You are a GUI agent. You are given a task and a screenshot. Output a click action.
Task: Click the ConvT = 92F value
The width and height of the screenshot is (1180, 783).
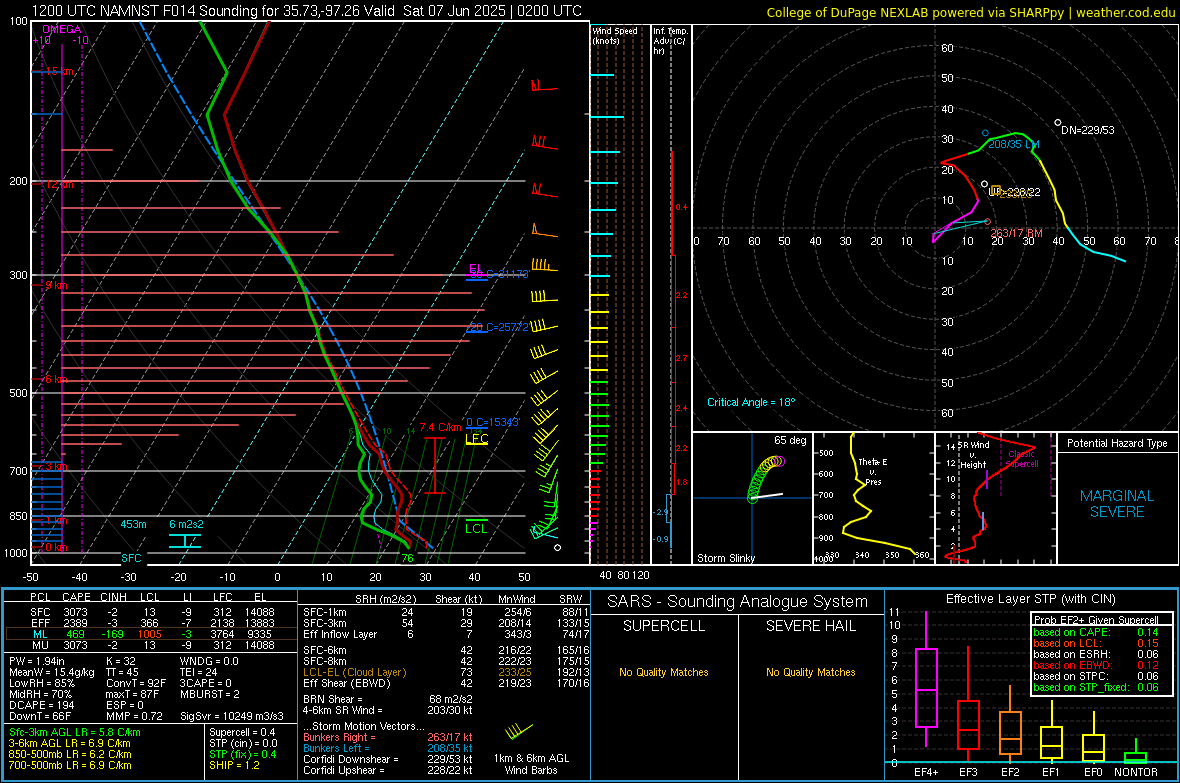(x=135, y=683)
